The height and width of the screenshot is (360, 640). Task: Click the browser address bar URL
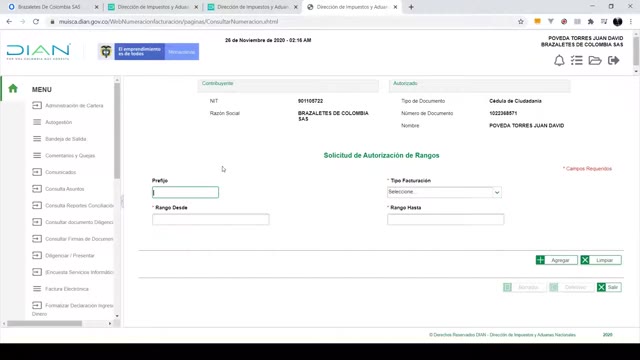tap(168, 22)
